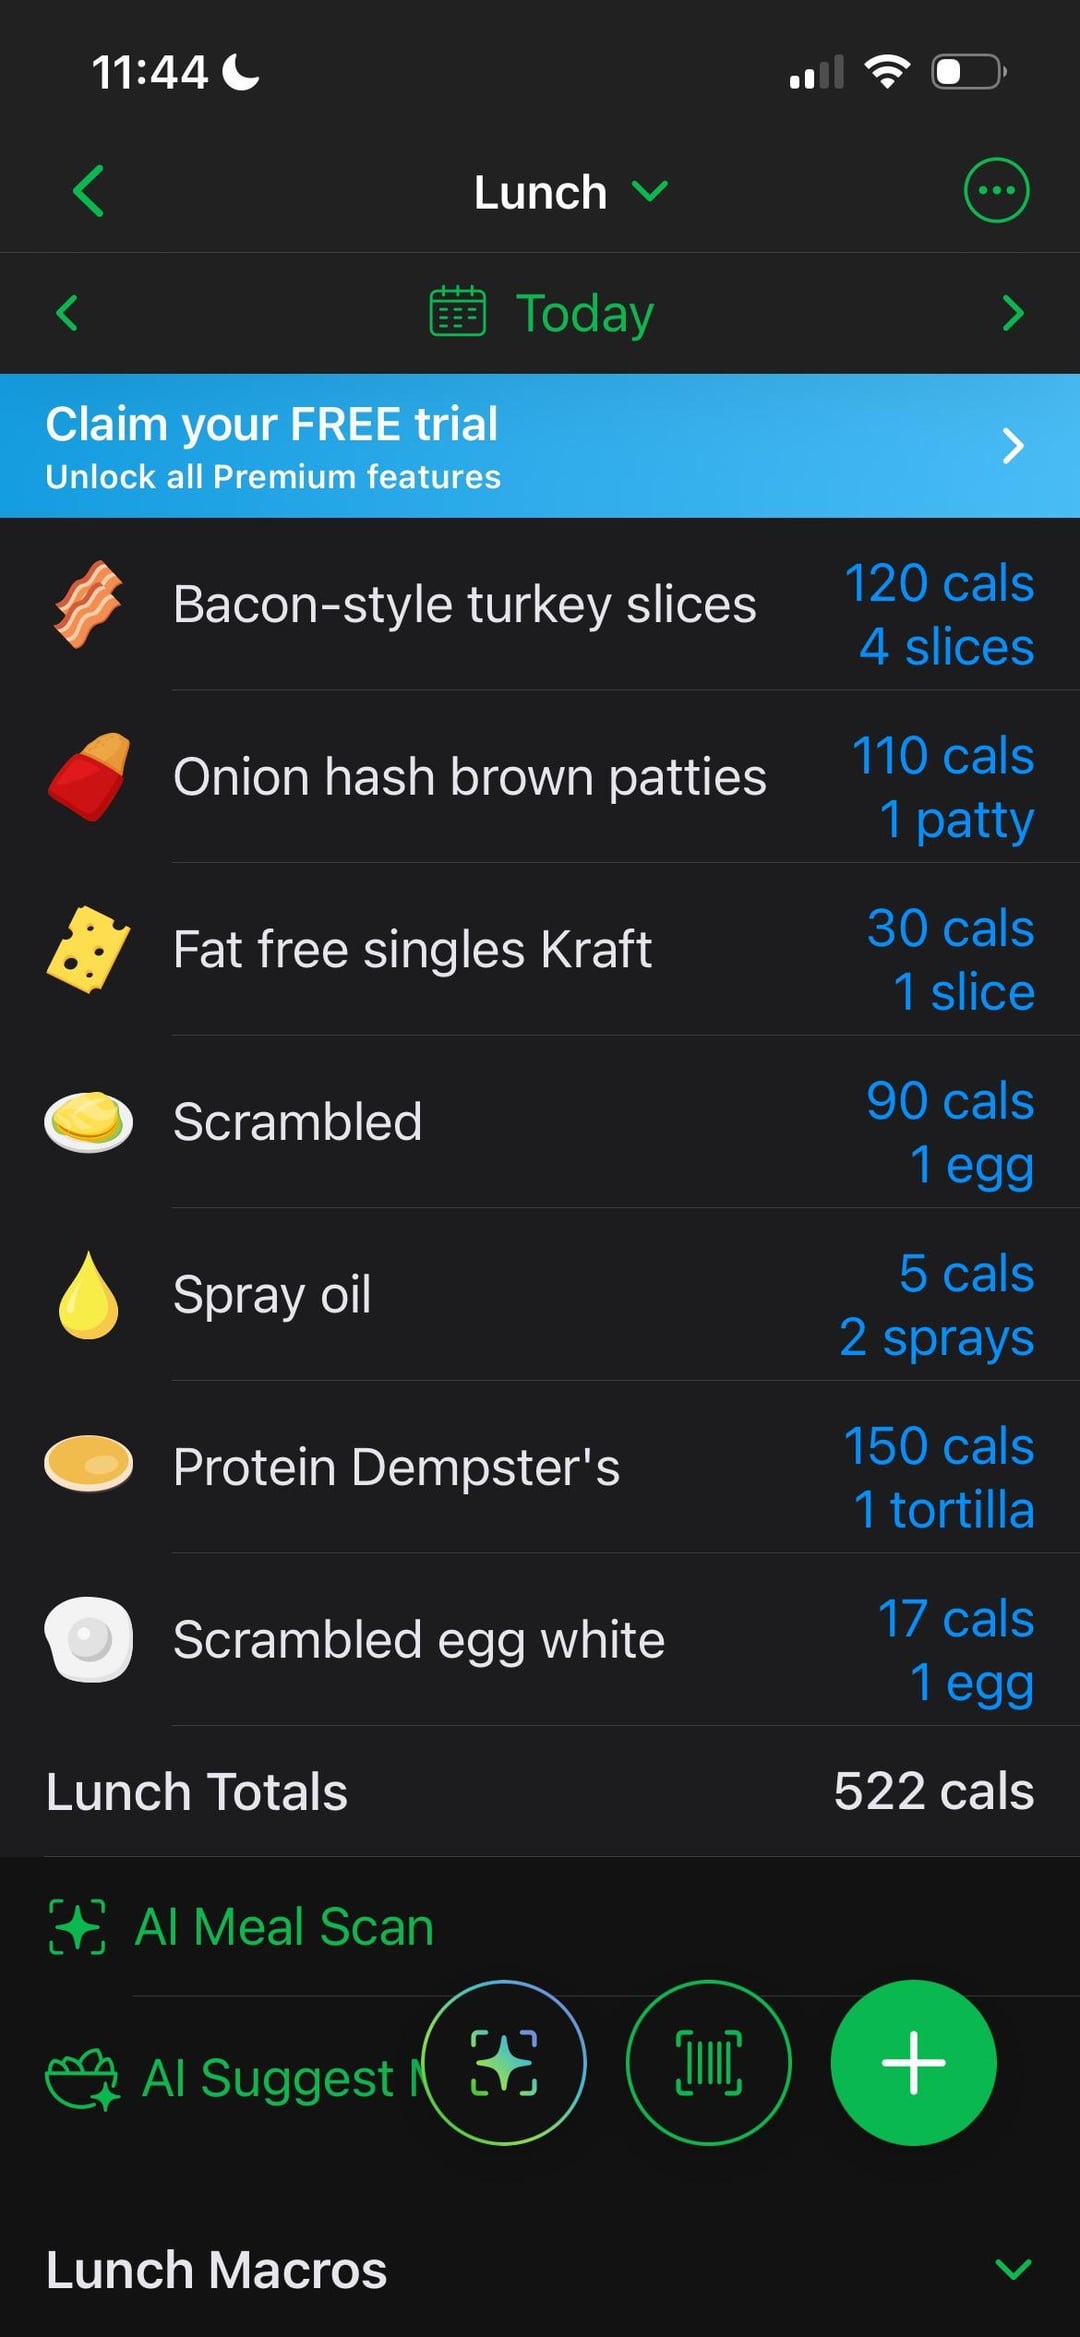This screenshot has width=1080, height=2337.
Task: Tap the cheese icon for Kraft singles
Action: pyautogui.click(x=88, y=949)
